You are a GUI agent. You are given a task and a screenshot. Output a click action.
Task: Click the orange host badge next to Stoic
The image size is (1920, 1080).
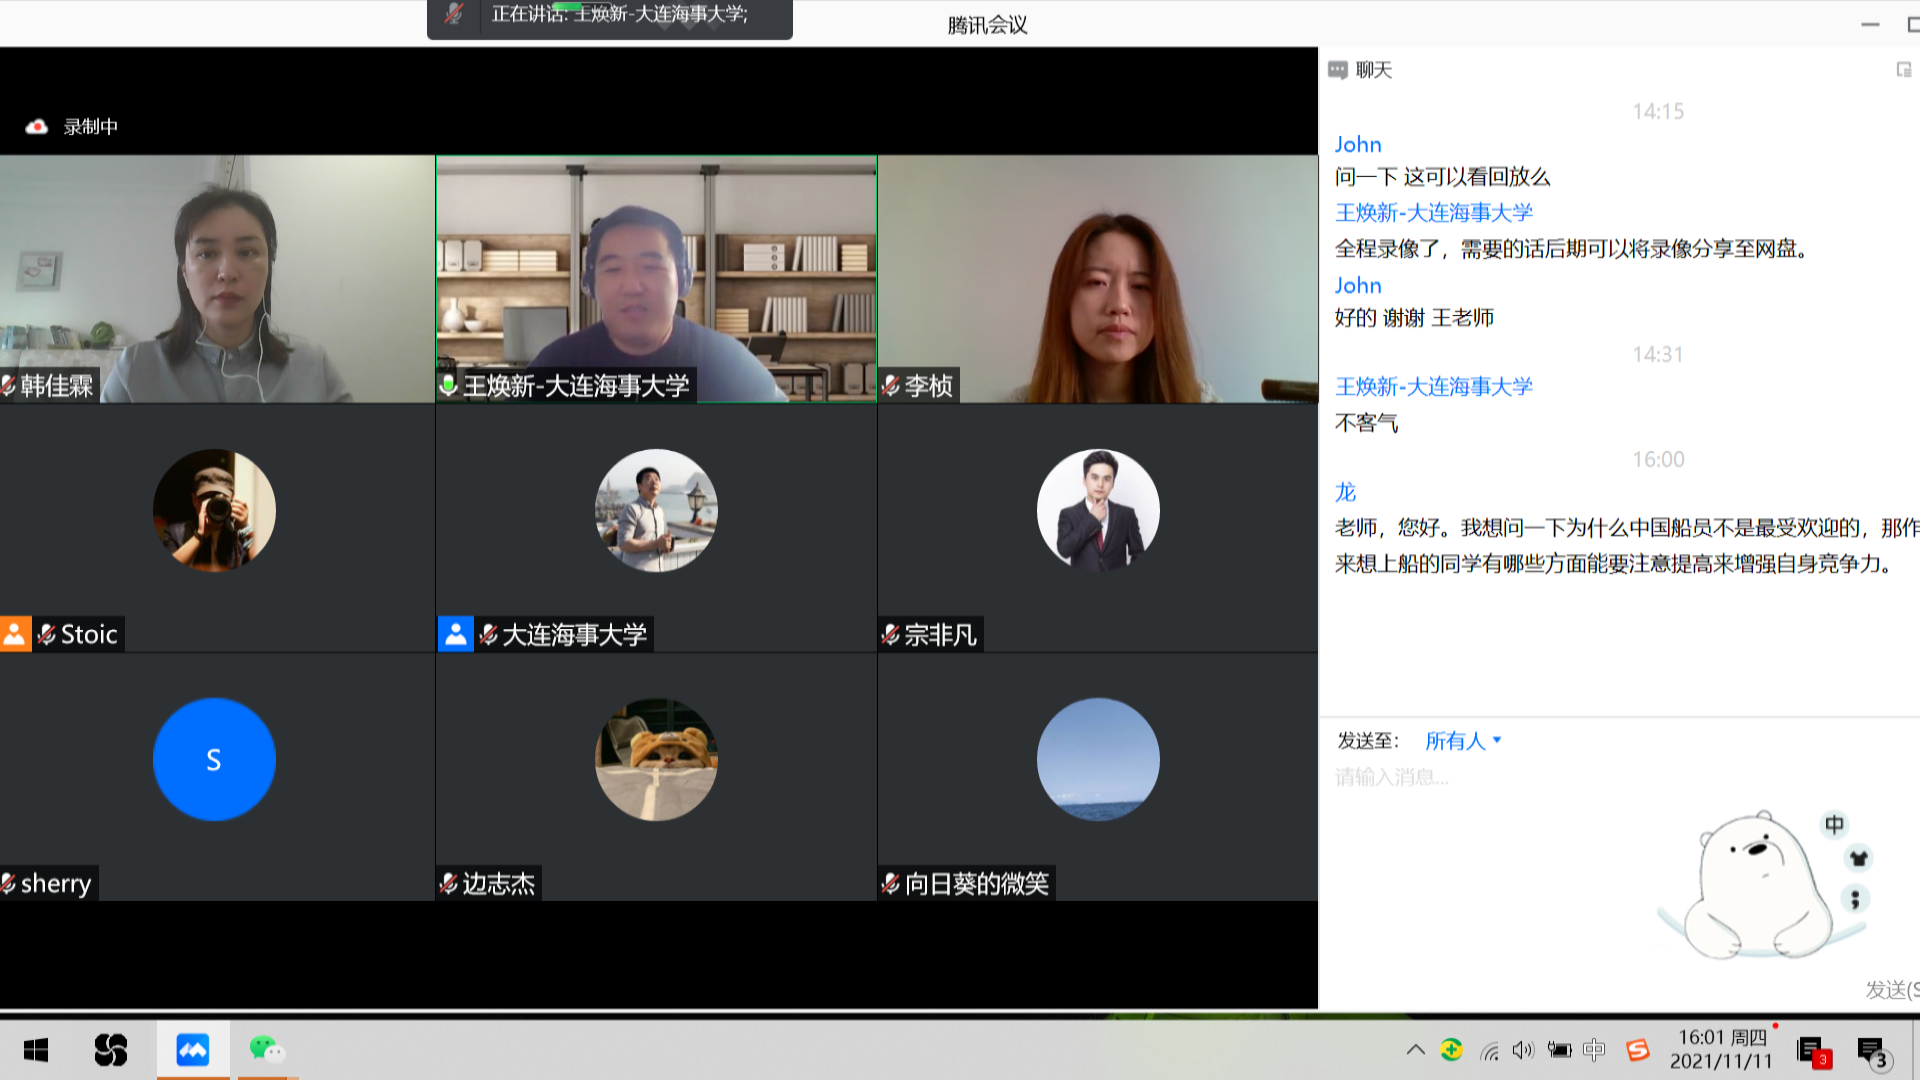coord(15,634)
